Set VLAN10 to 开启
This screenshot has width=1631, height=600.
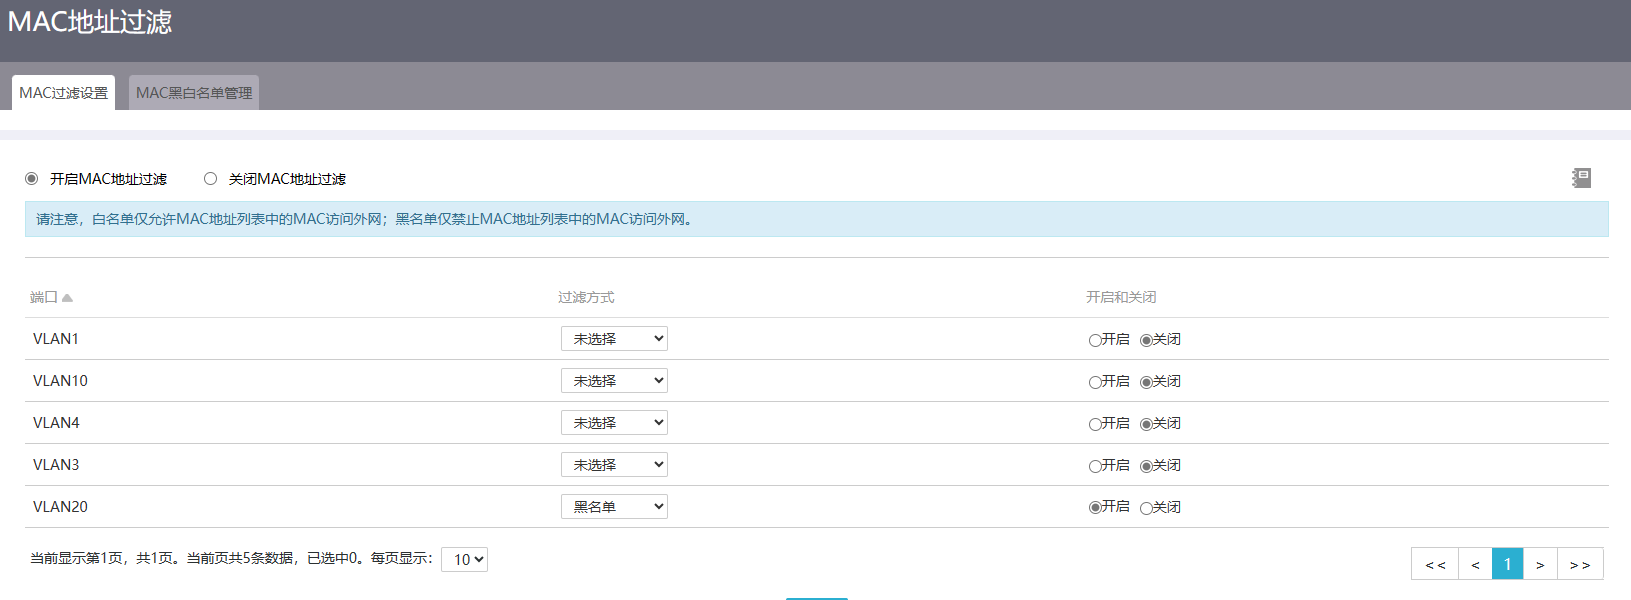click(1095, 382)
